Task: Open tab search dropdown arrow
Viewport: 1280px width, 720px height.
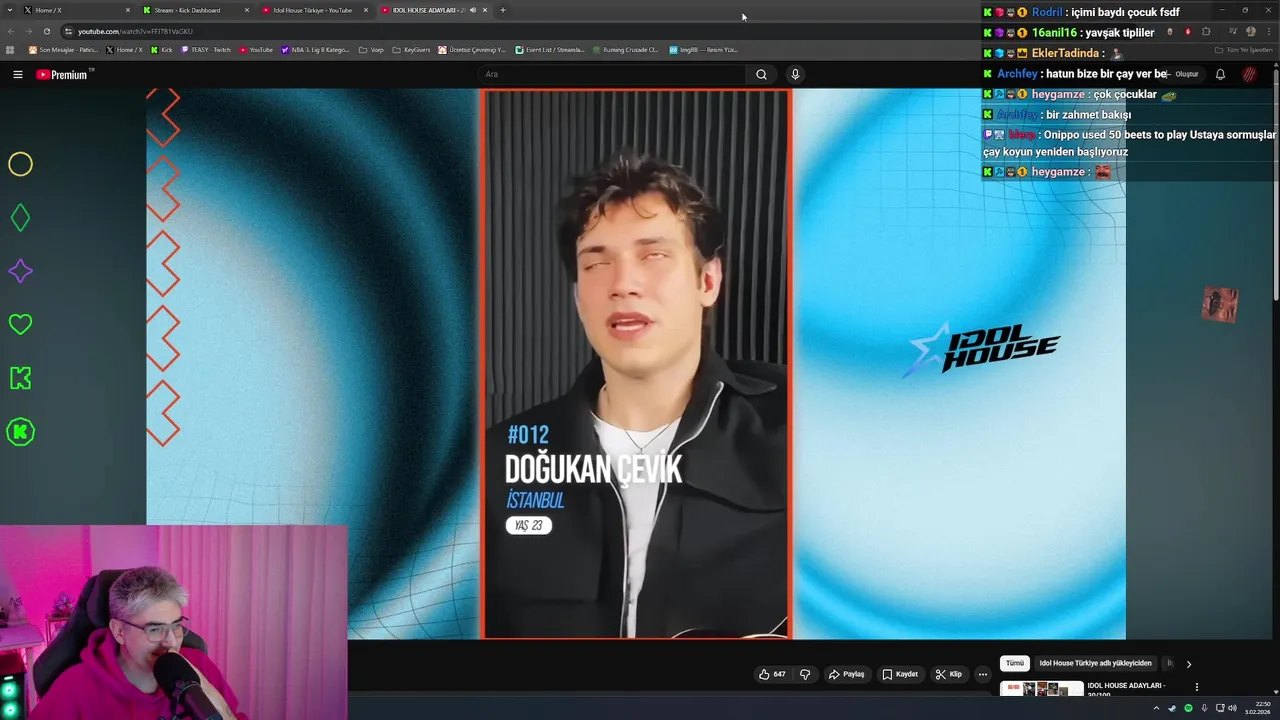Action: point(10,10)
